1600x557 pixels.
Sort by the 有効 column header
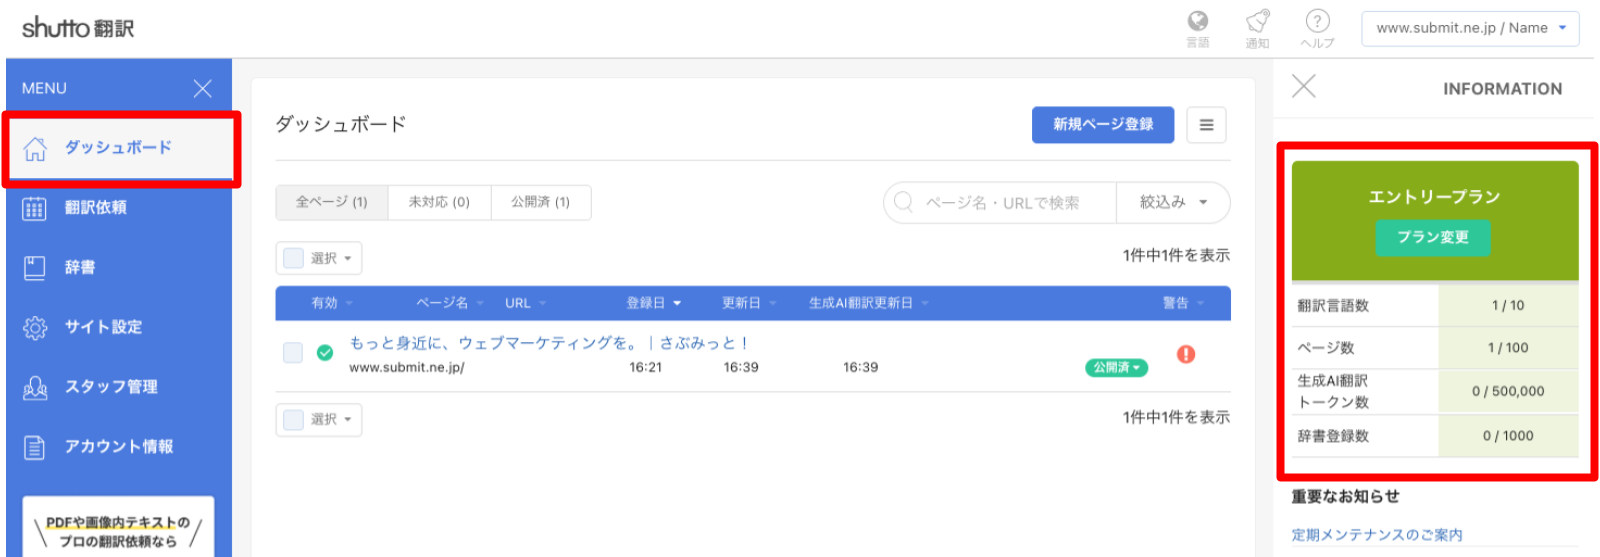pyautogui.click(x=332, y=303)
